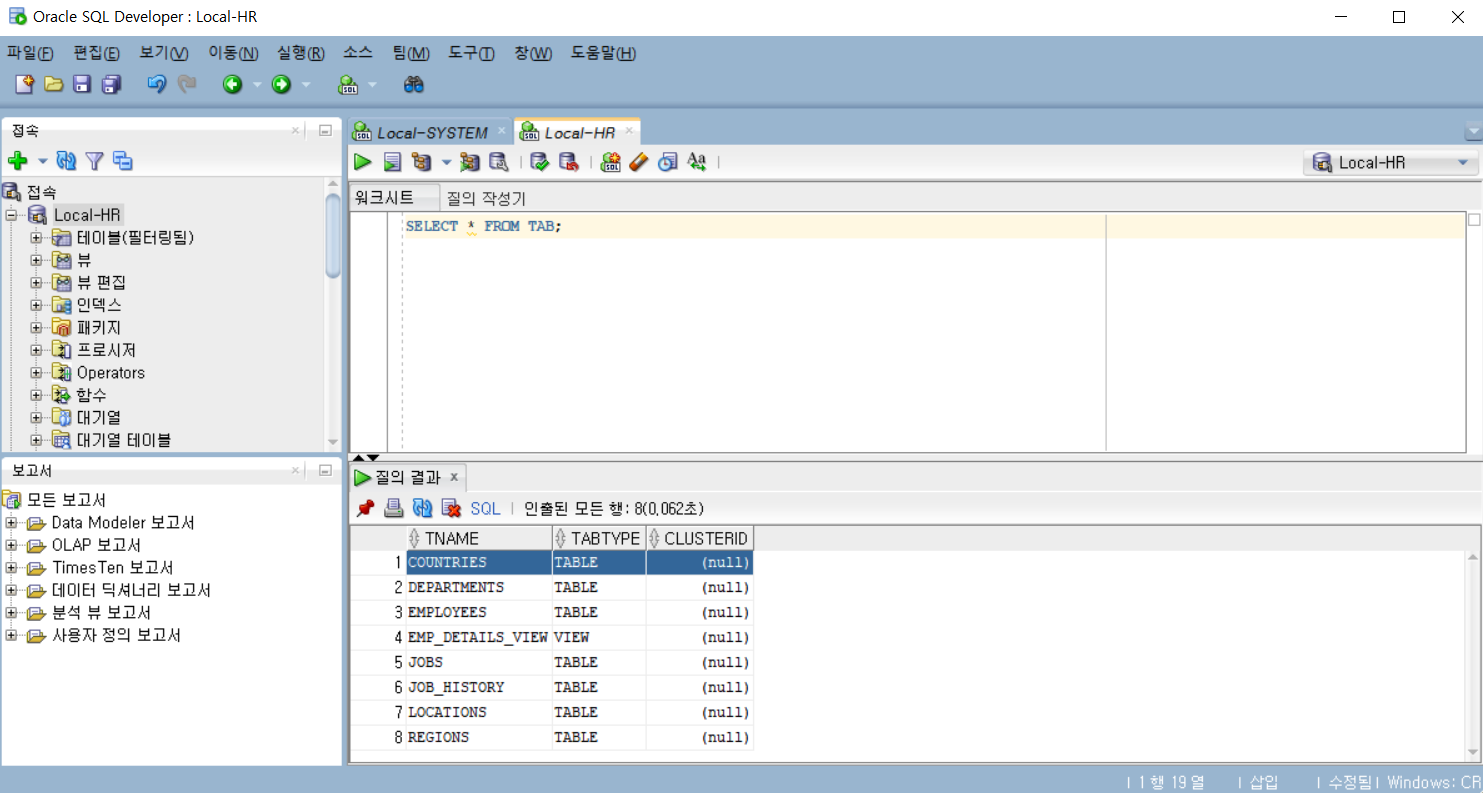Create a new file with the New icon
Screen dimensions: 1483x793
24,85
